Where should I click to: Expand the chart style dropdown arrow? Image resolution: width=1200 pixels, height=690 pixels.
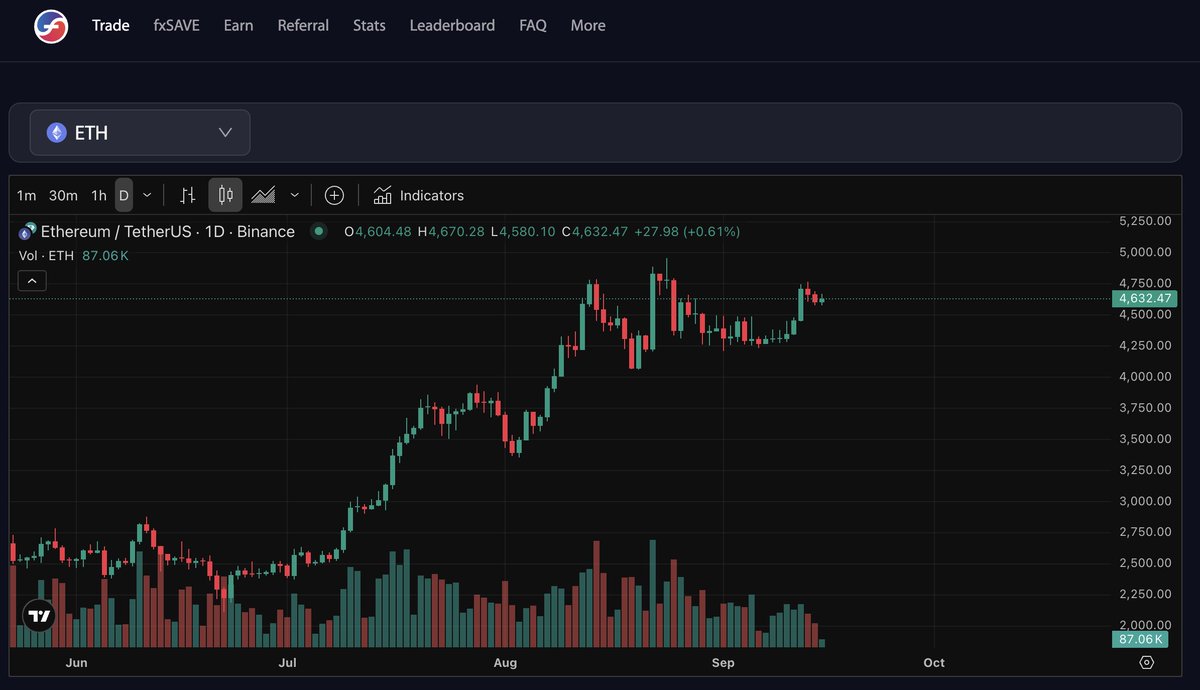[294, 195]
